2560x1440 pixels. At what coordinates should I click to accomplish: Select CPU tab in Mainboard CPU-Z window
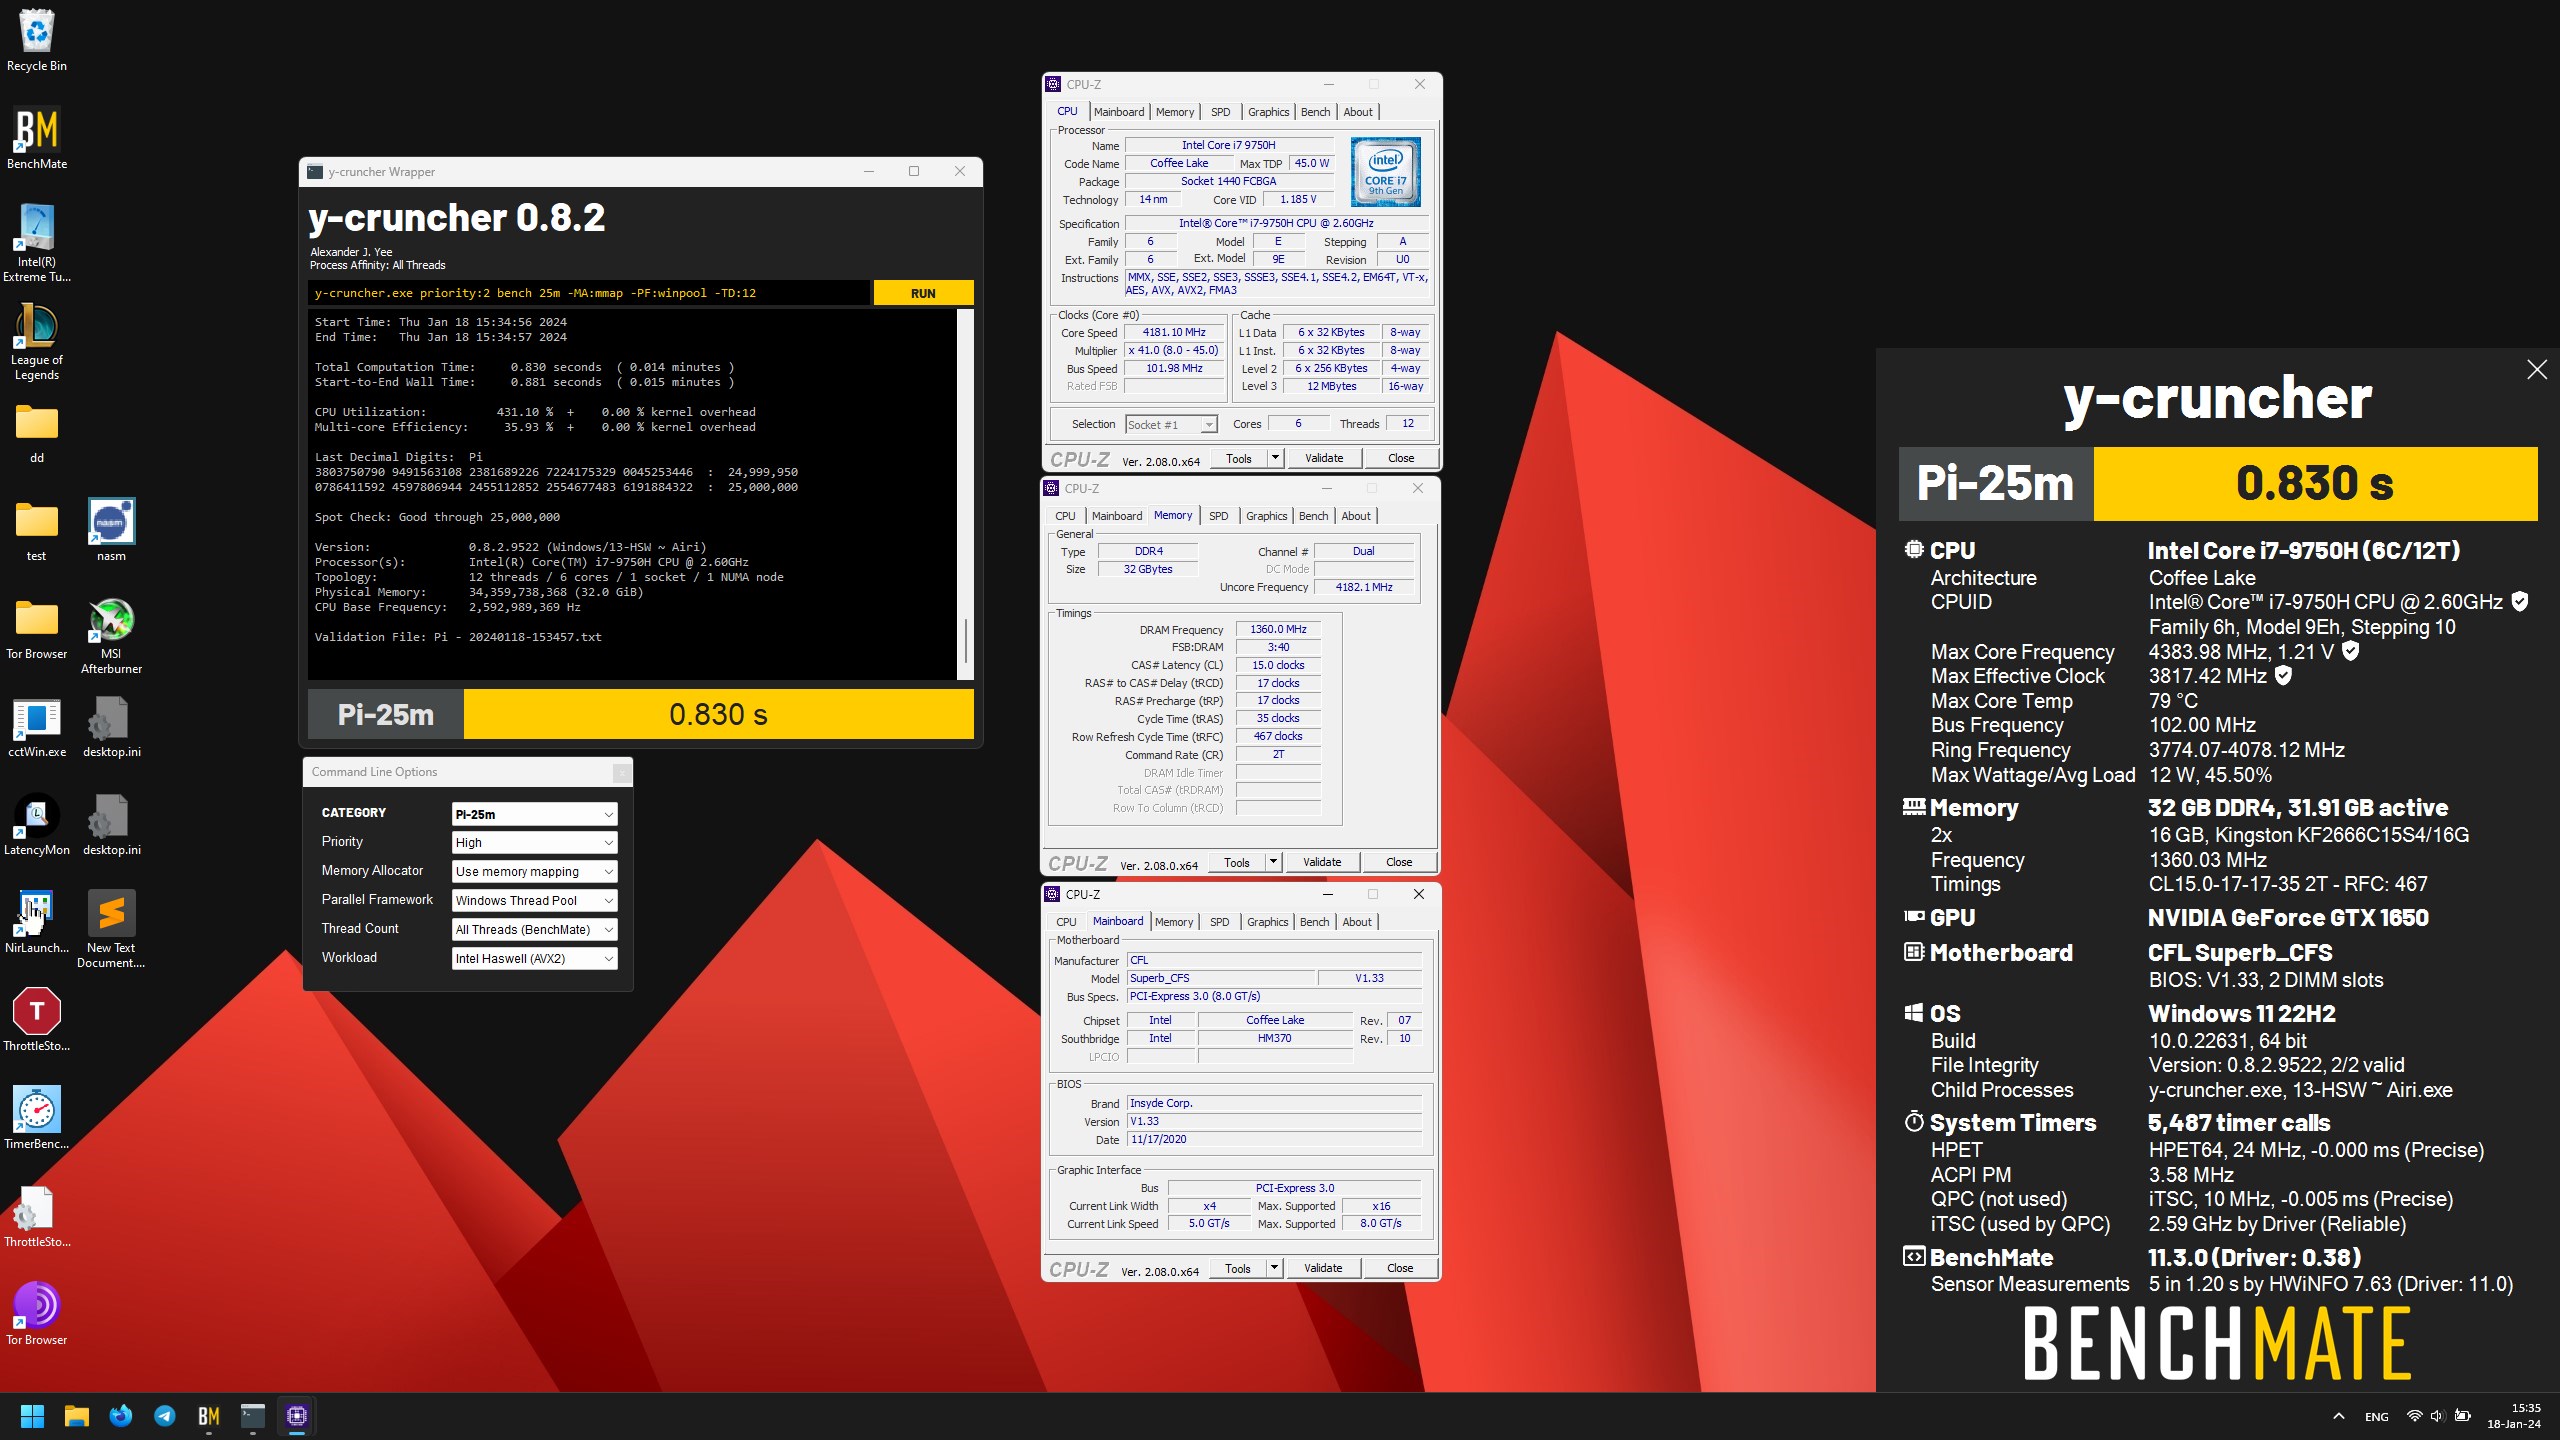click(1067, 922)
